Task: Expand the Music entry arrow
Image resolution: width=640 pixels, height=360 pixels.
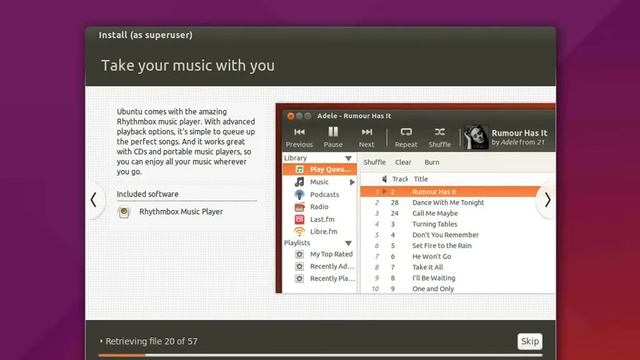Action: click(352, 182)
